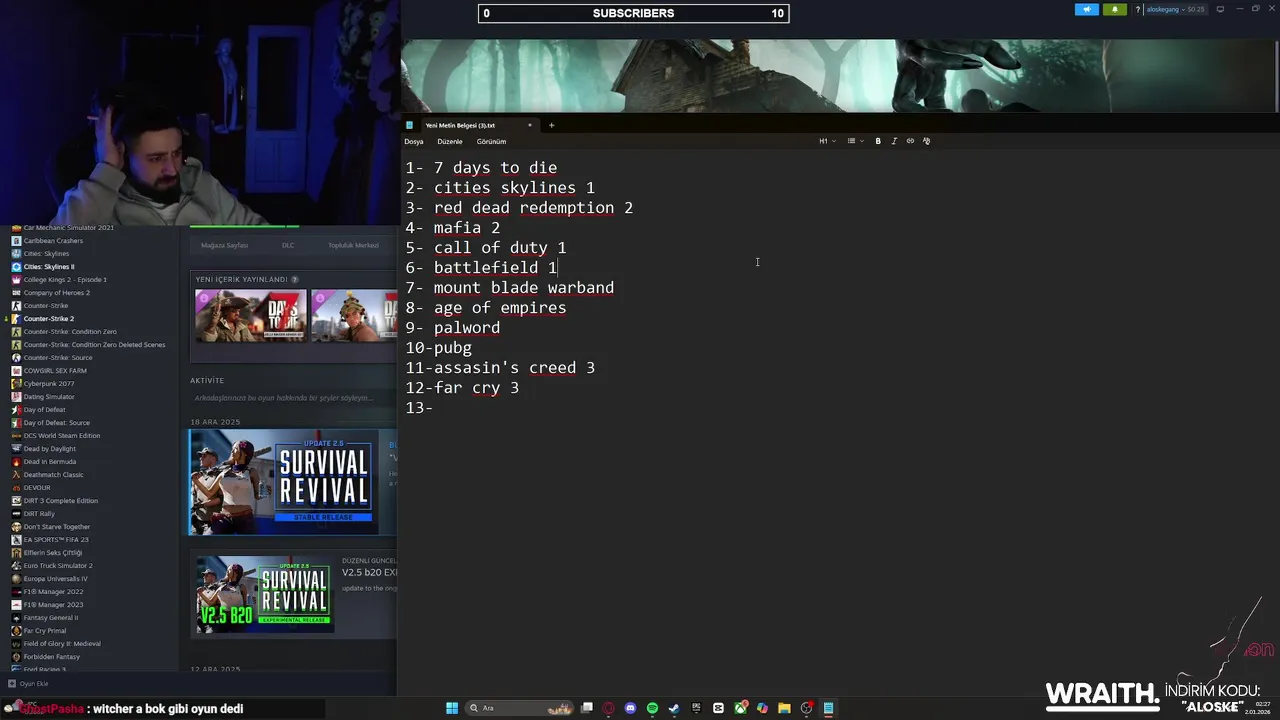Open the Windows Start menu

(x=452, y=708)
